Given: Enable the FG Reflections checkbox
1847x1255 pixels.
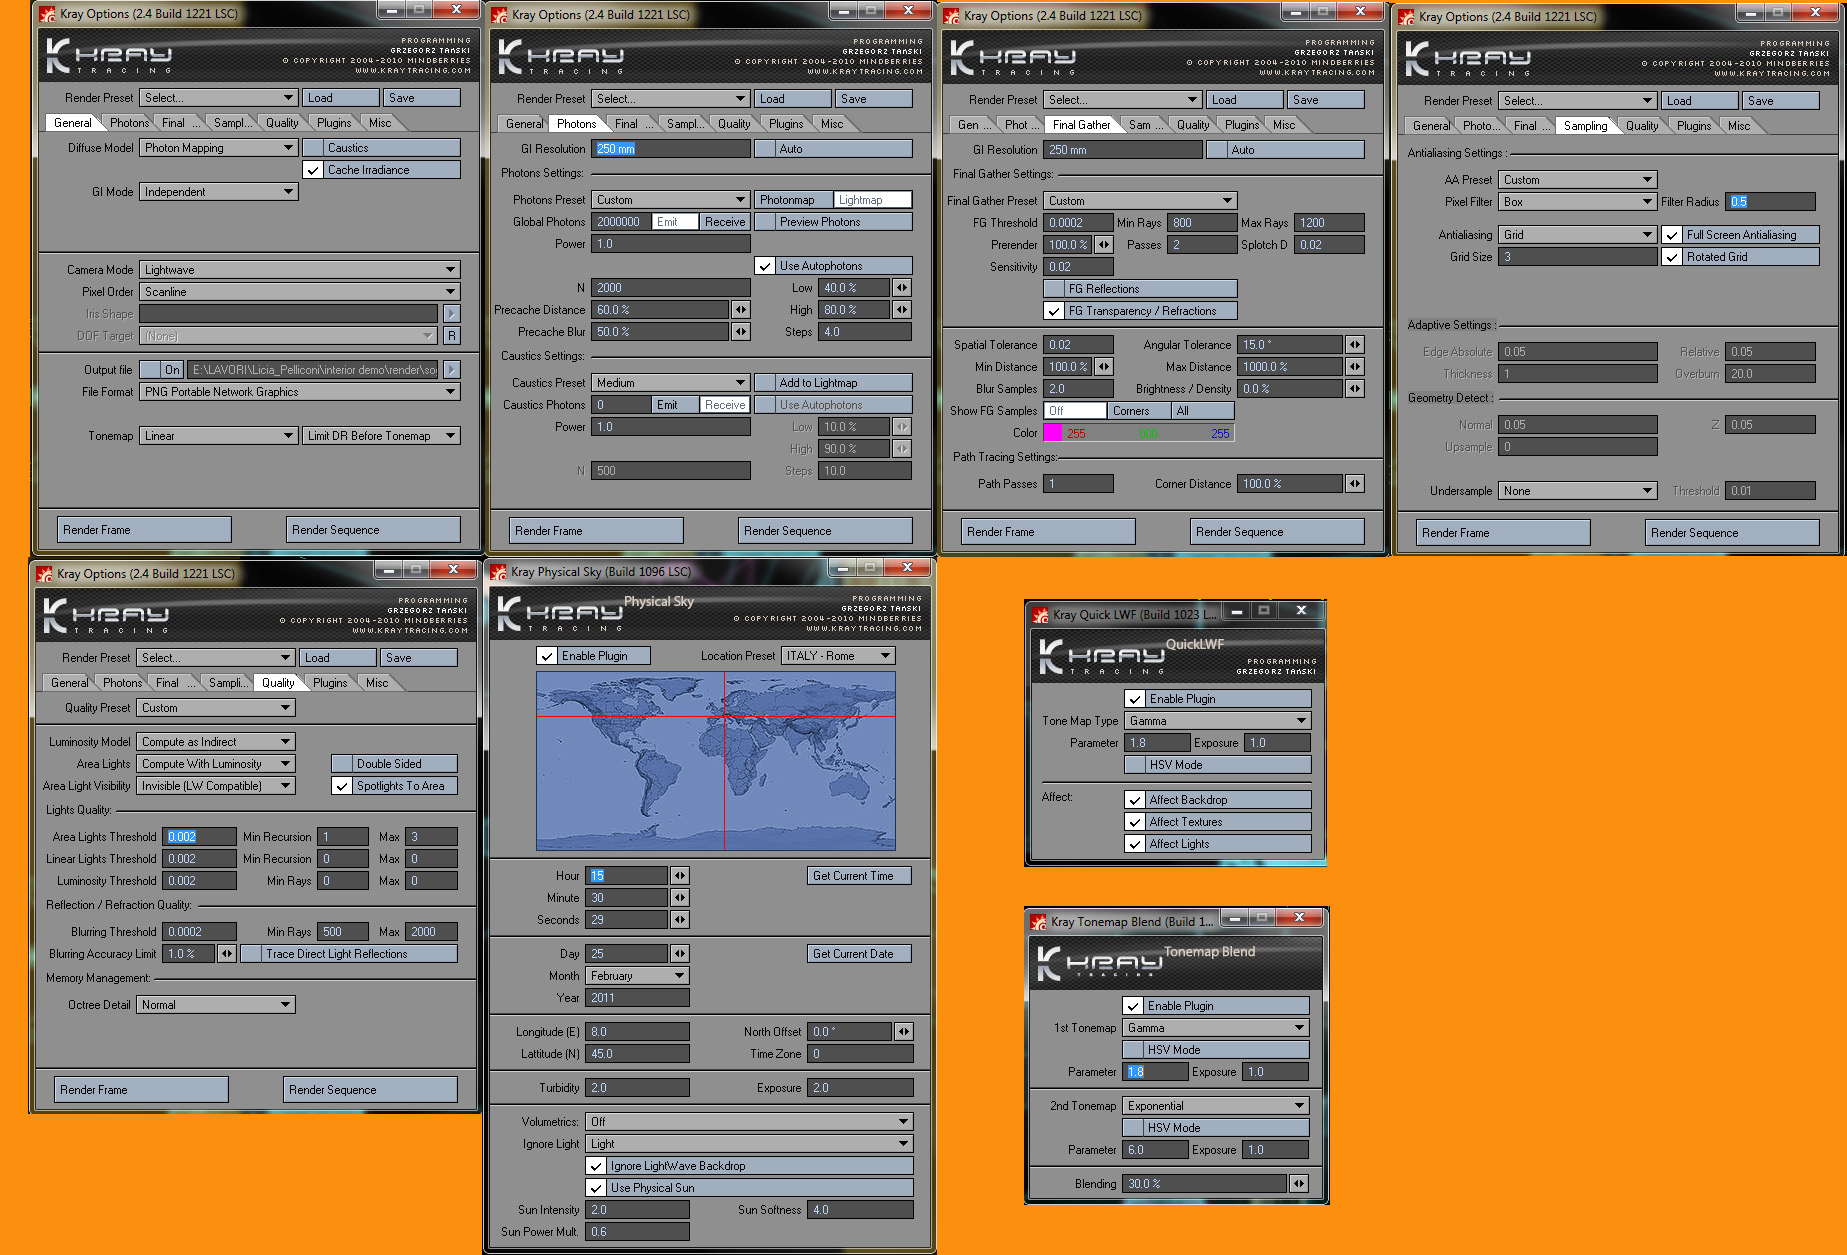Looking at the screenshot, I should click(x=1053, y=289).
